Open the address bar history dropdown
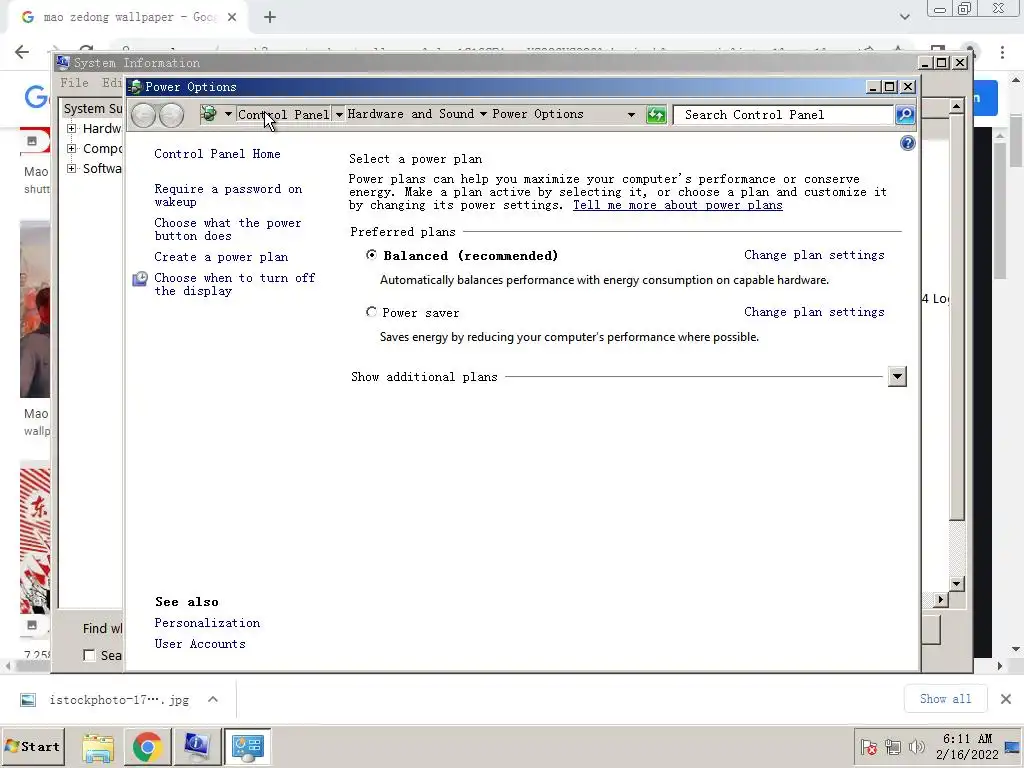This screenshot has width=1024, height=768. point(631,115)
